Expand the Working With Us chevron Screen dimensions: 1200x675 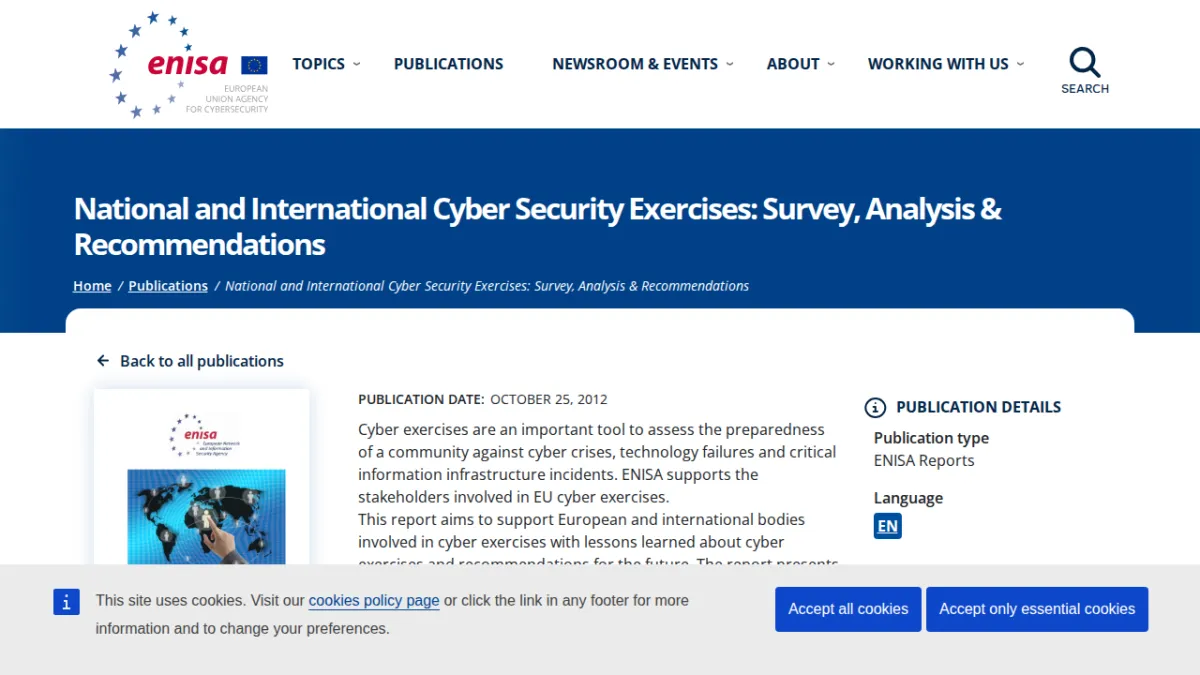[x=1020, y=64]
